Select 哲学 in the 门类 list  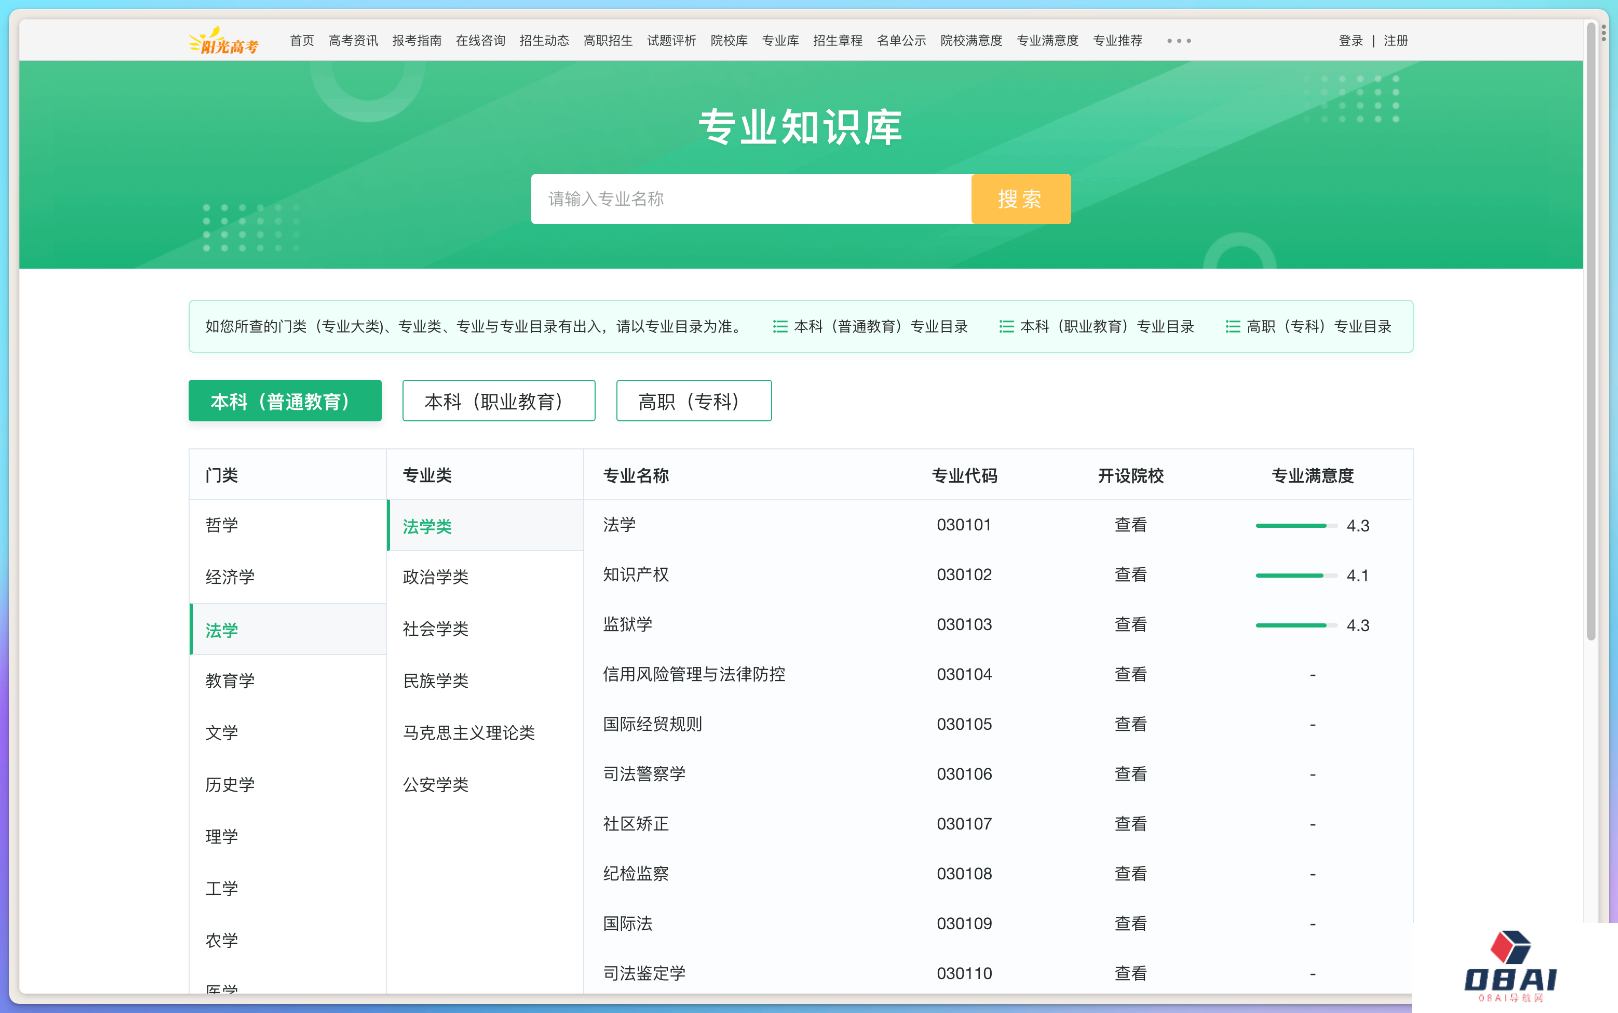(288, 525)
